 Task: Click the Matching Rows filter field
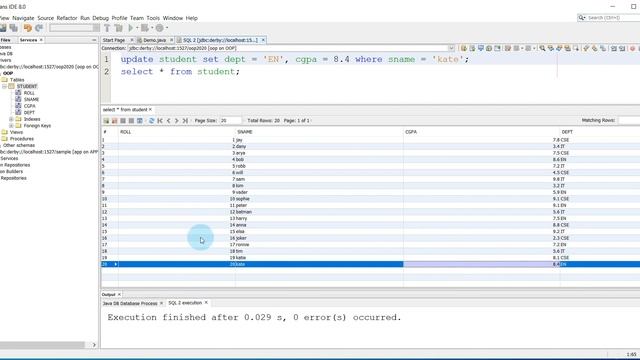pos(629,120)
